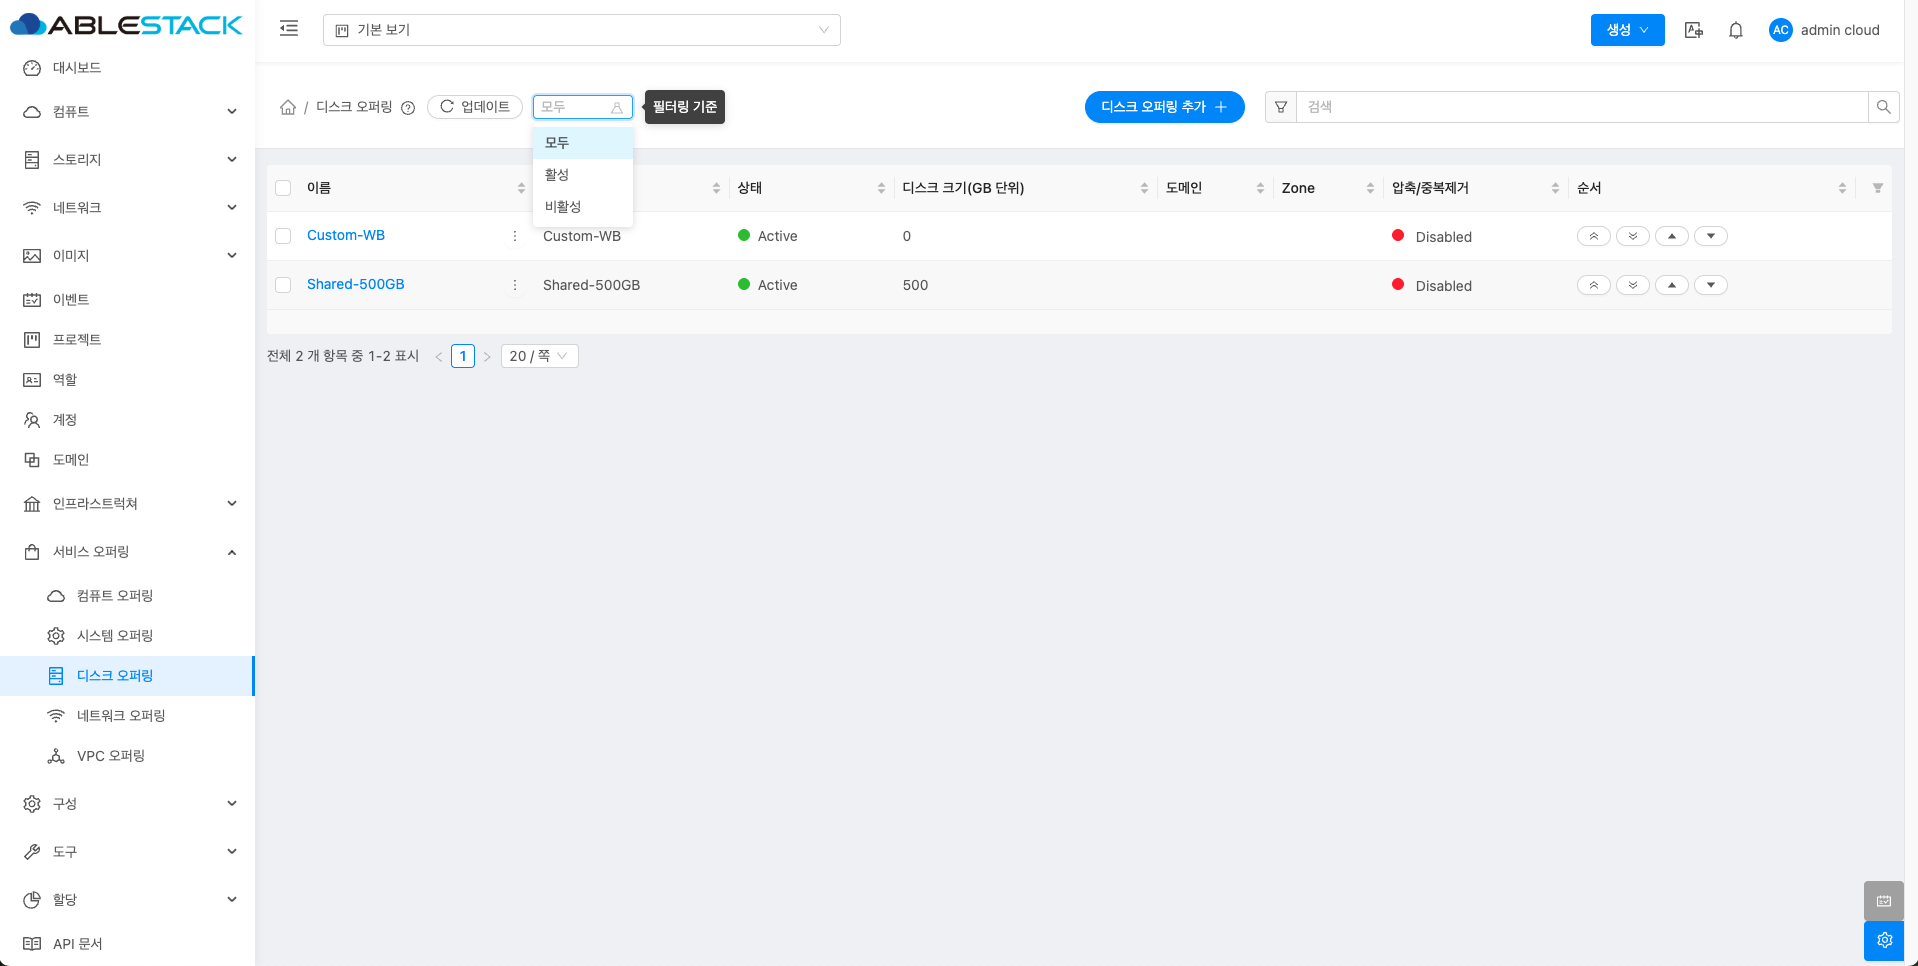The width and height of the screenshot is (1918, 966).
Task: Go to 대시보드 in the sidebar
Action: 77,68
